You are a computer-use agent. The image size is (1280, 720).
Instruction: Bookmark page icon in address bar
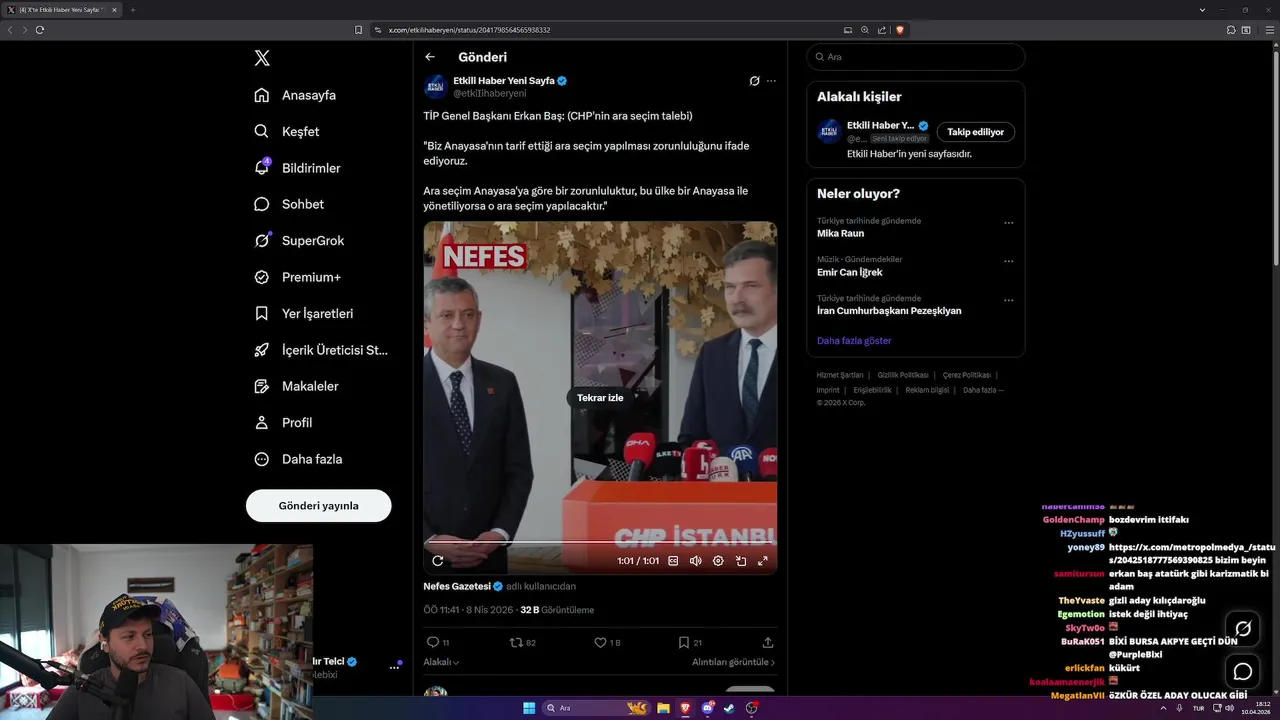[358, 30]
